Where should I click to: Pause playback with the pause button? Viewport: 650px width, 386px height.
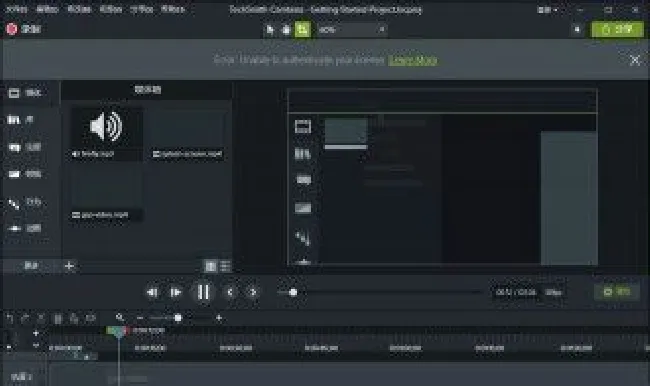pos(203,292)
